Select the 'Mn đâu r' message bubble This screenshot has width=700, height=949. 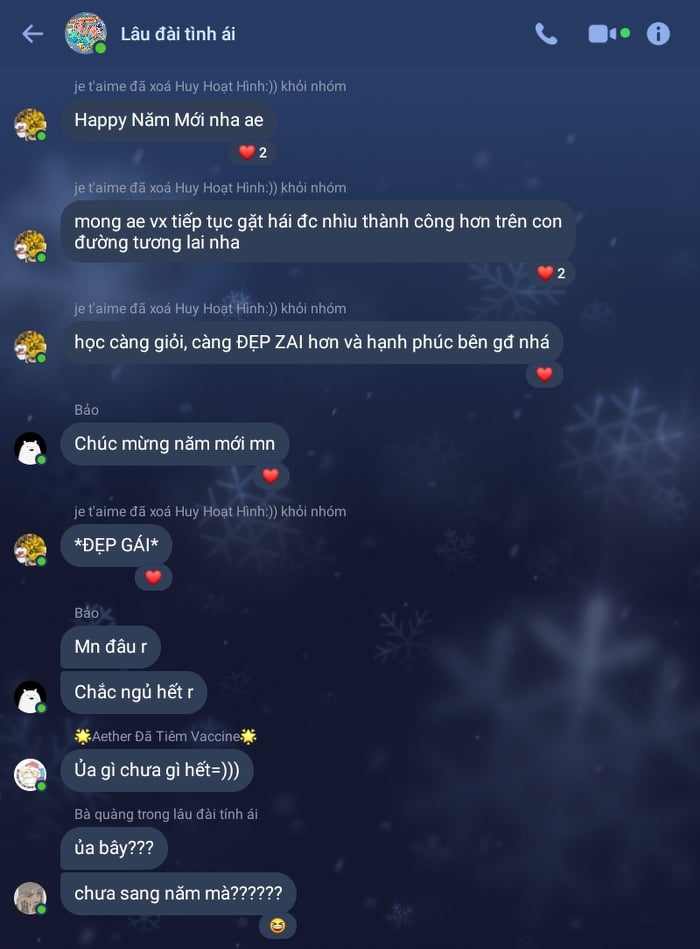coord(111,647)
